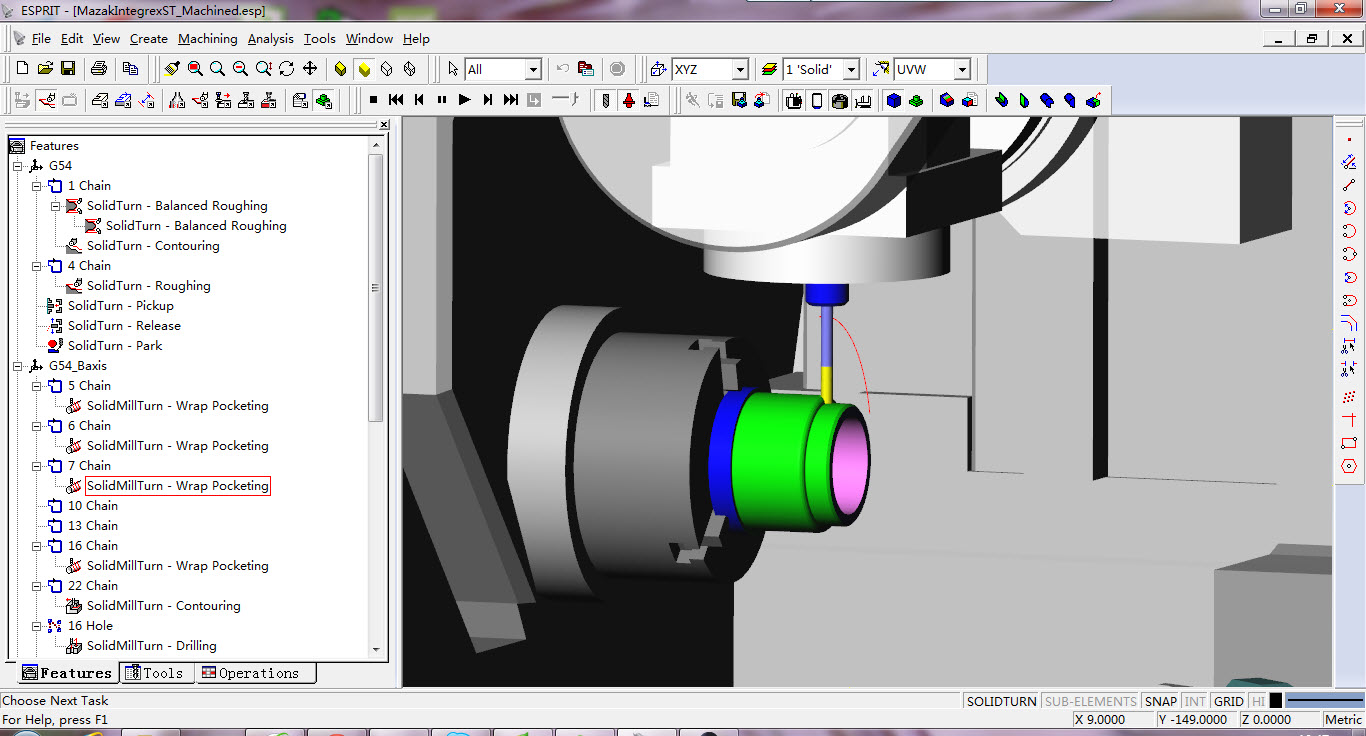The width and height of the screenshot is (1366, 736).
Task: Select SolidMillTurn - Drilling operation
Action: coord(151,646)
